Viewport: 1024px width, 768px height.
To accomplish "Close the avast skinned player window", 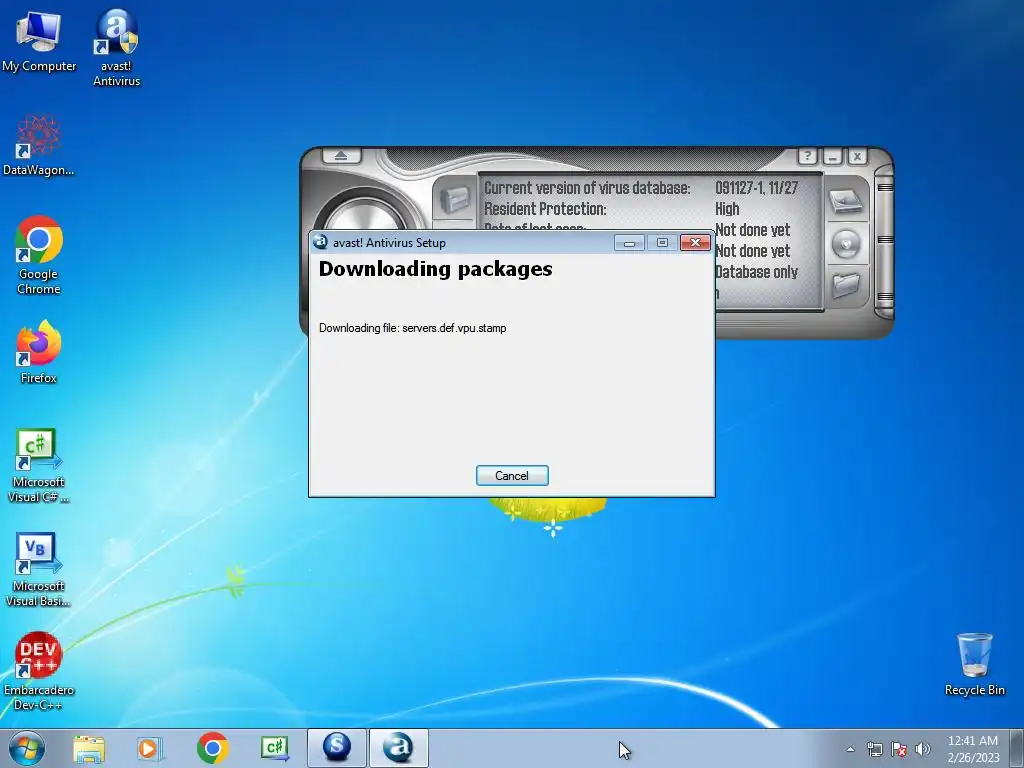I will (x=857, y=156).
